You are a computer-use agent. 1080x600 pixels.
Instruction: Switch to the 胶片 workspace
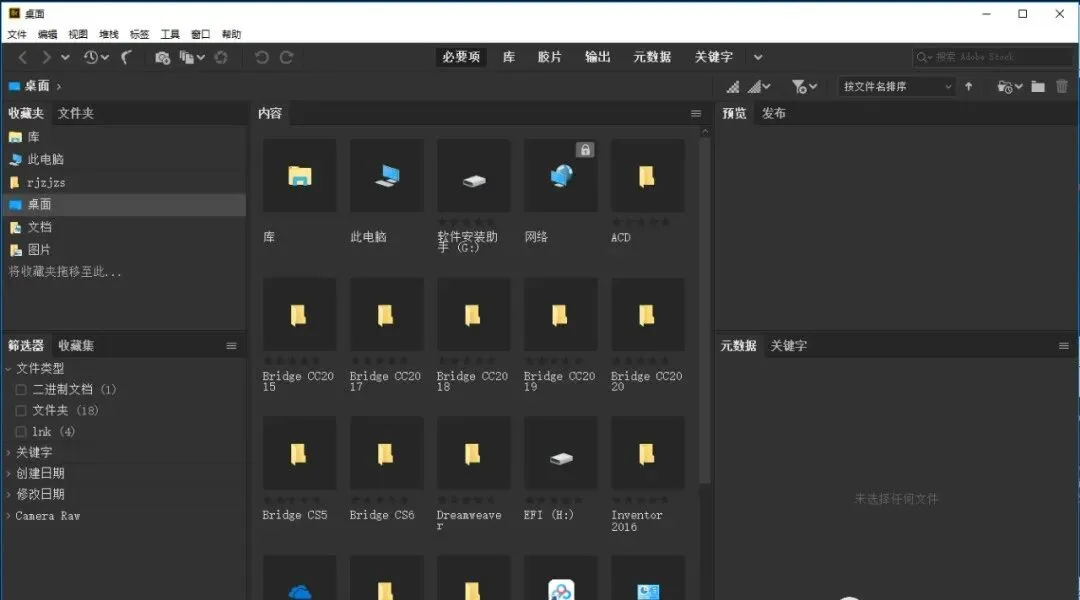(x=550, y=57)
